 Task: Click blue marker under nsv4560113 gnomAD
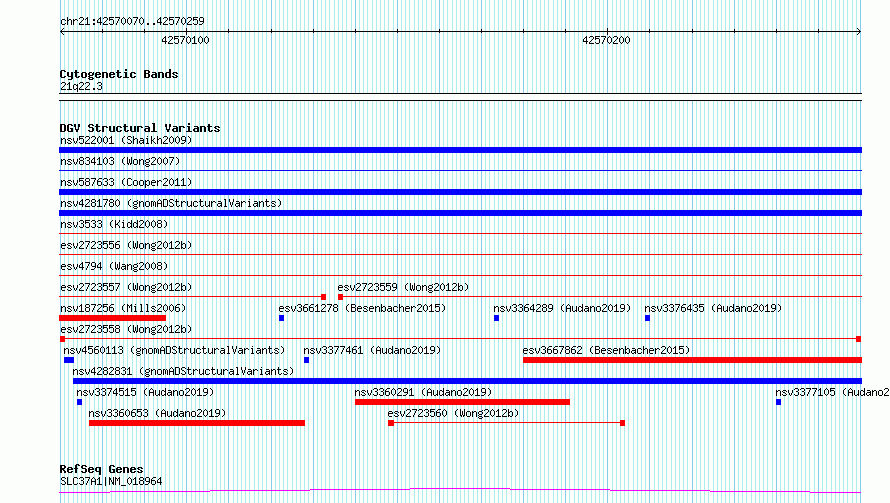coord(69,360)
